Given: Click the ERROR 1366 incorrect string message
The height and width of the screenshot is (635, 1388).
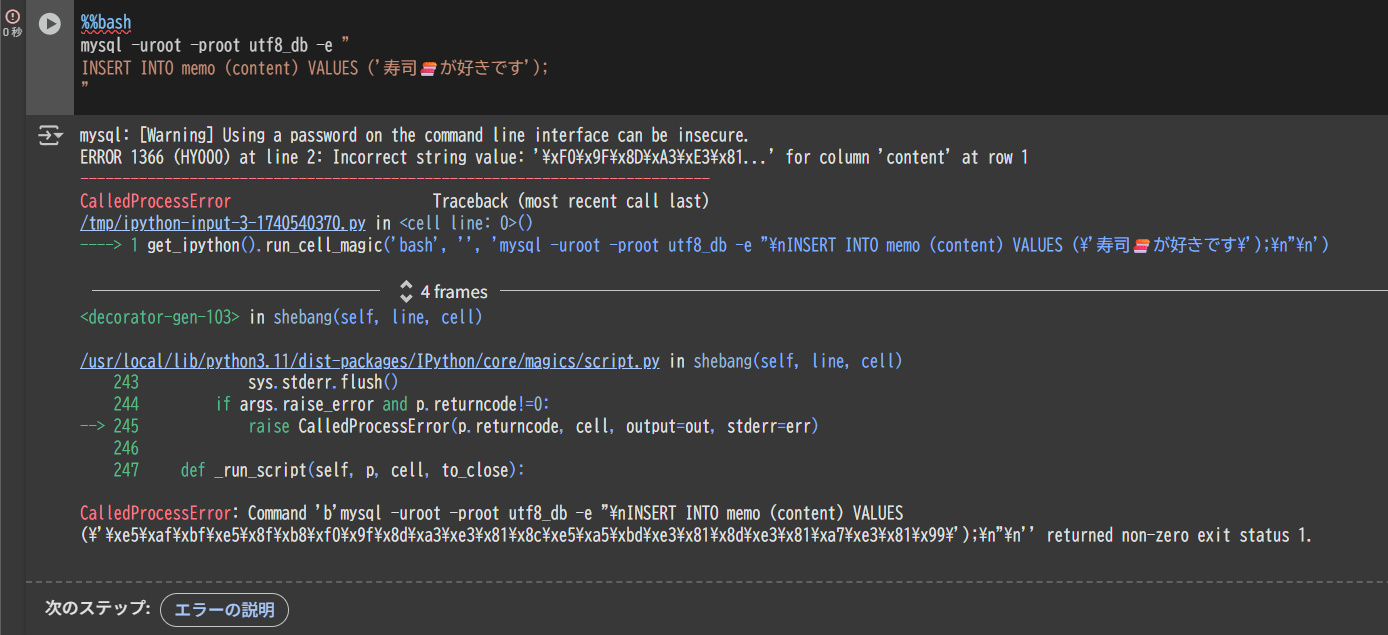Looking at the screenshot, I should (400, 157).
